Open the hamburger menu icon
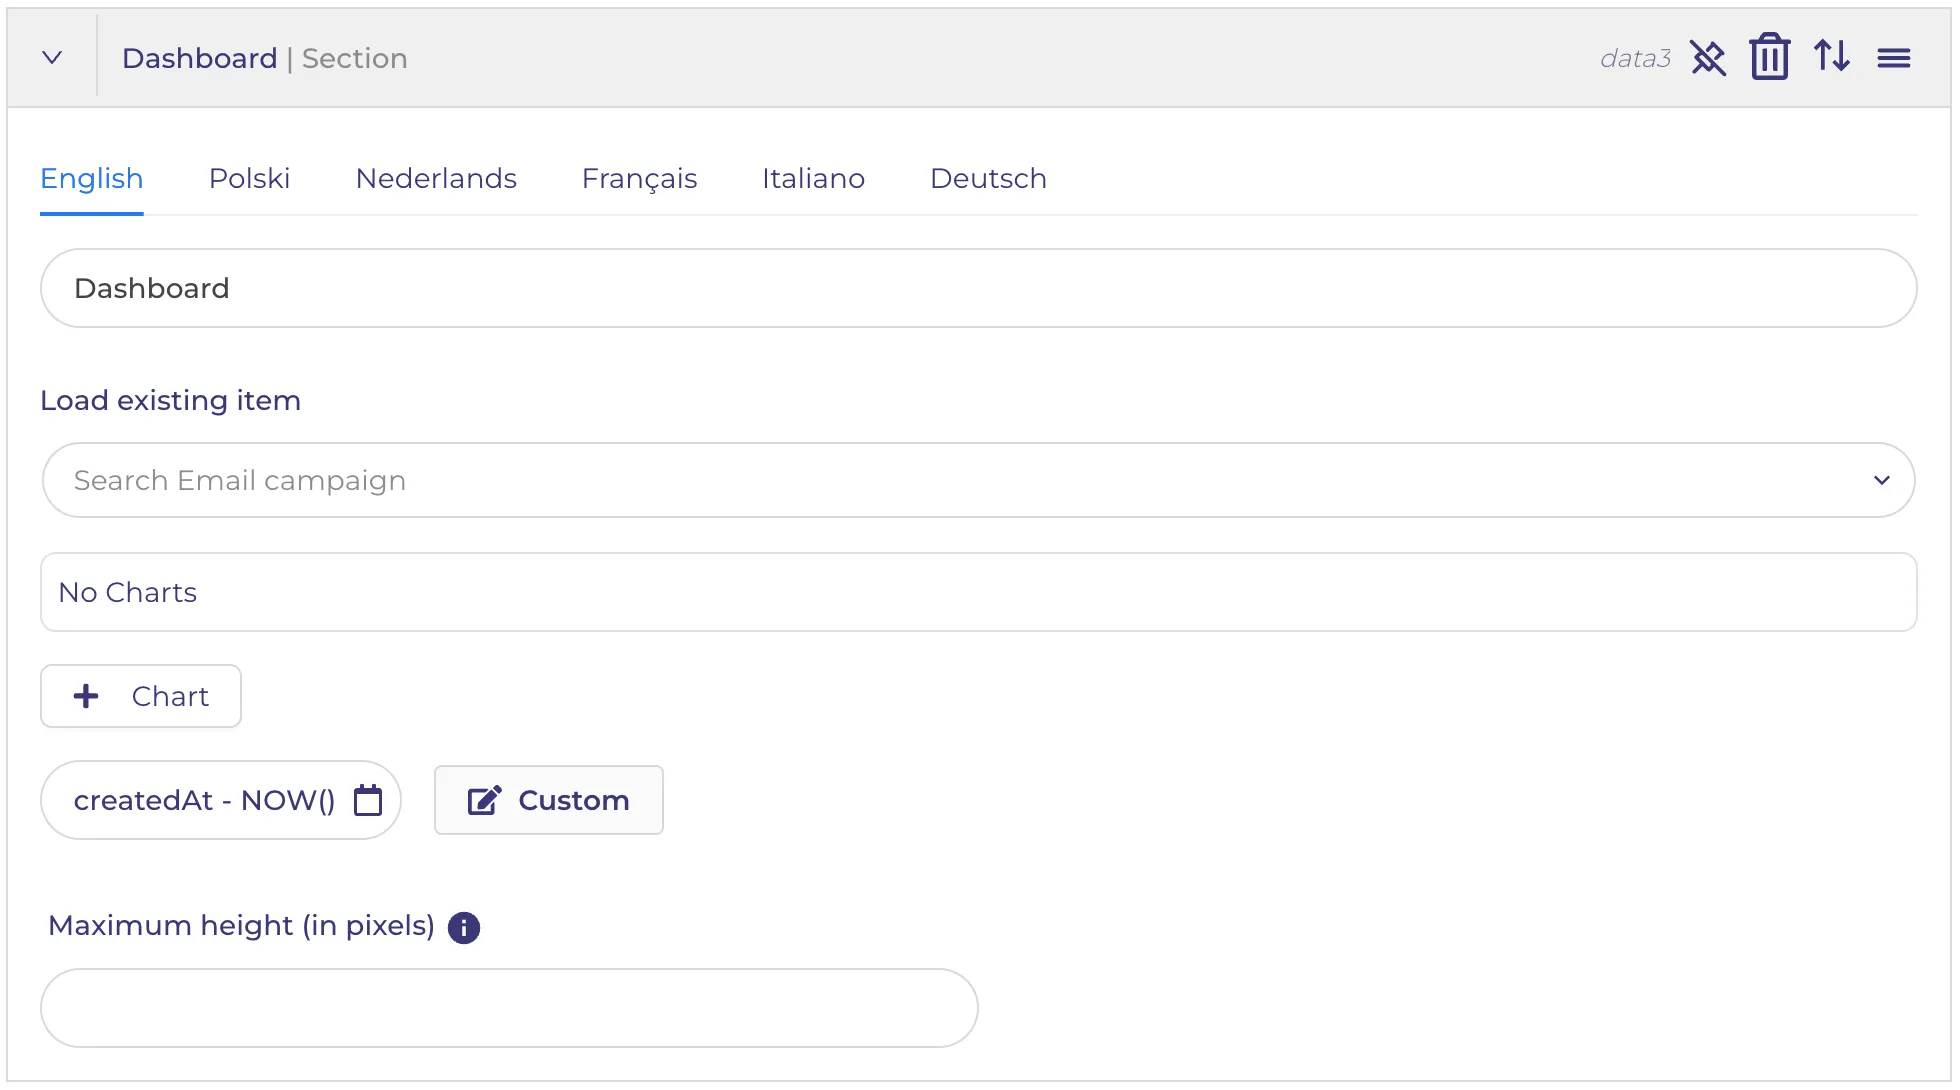 1894,58
